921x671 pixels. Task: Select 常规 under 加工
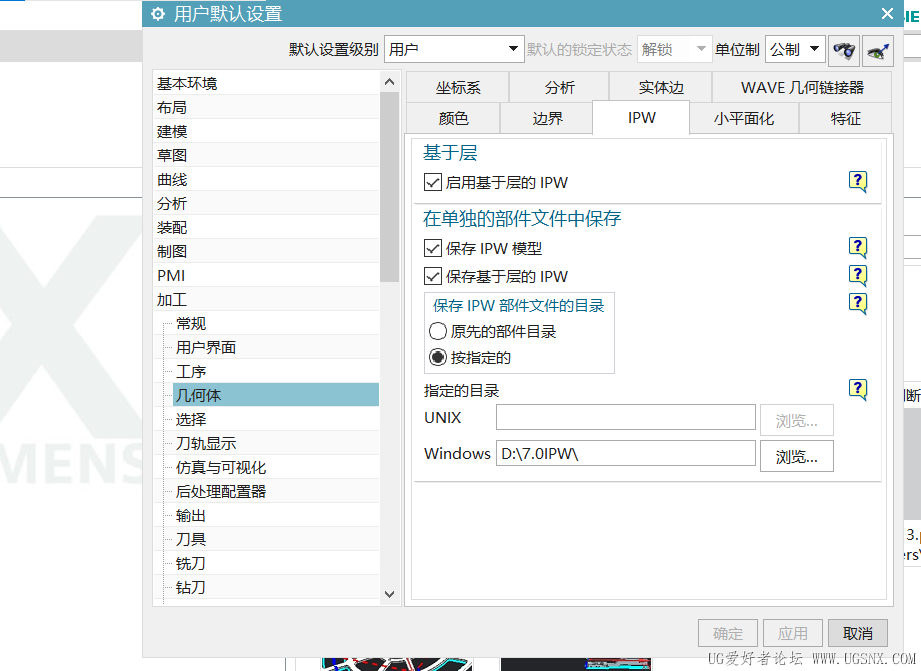pyautogui.click(x=276, y=324)
